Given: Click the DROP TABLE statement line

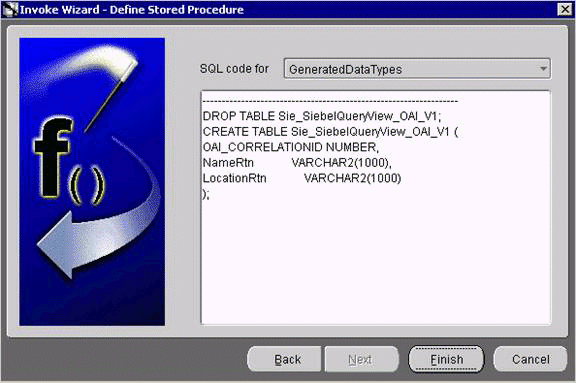Looking at the screenshot, I should click(x=321, y=116).
